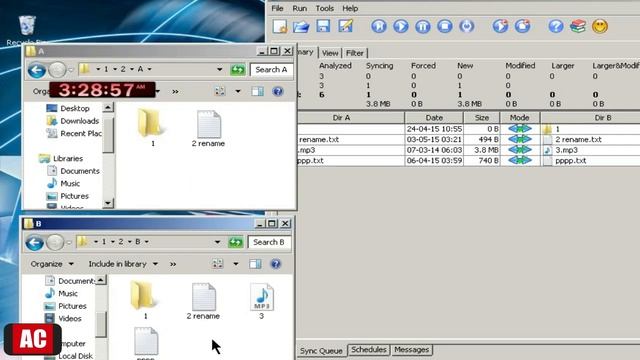The width and height of the screenshot is (640, 360).
Task: Click the new profile toolbar icon
Action: (280, 26)
